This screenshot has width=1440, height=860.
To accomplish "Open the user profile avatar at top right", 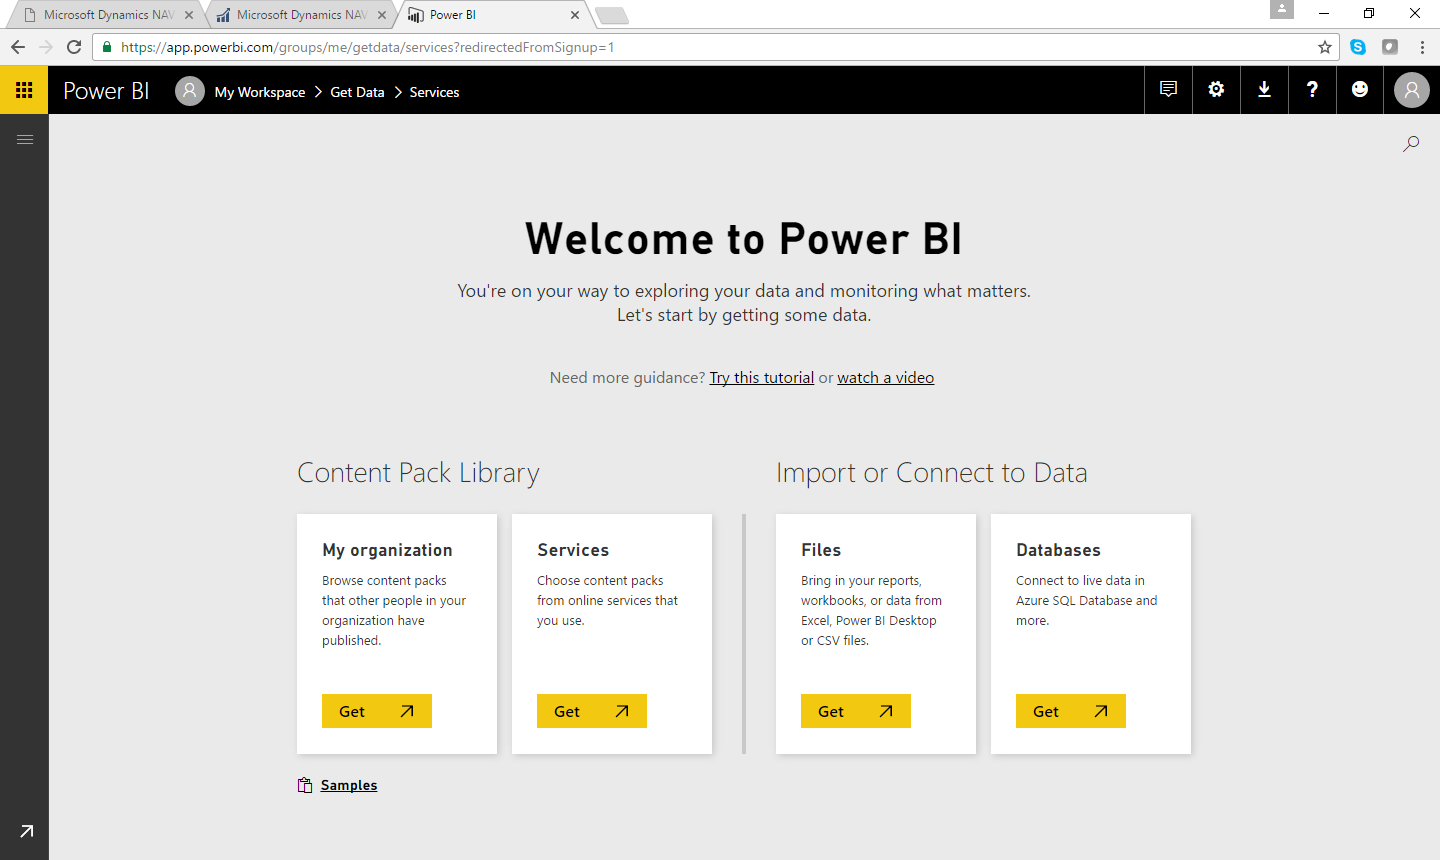I will click(1411, 91).
